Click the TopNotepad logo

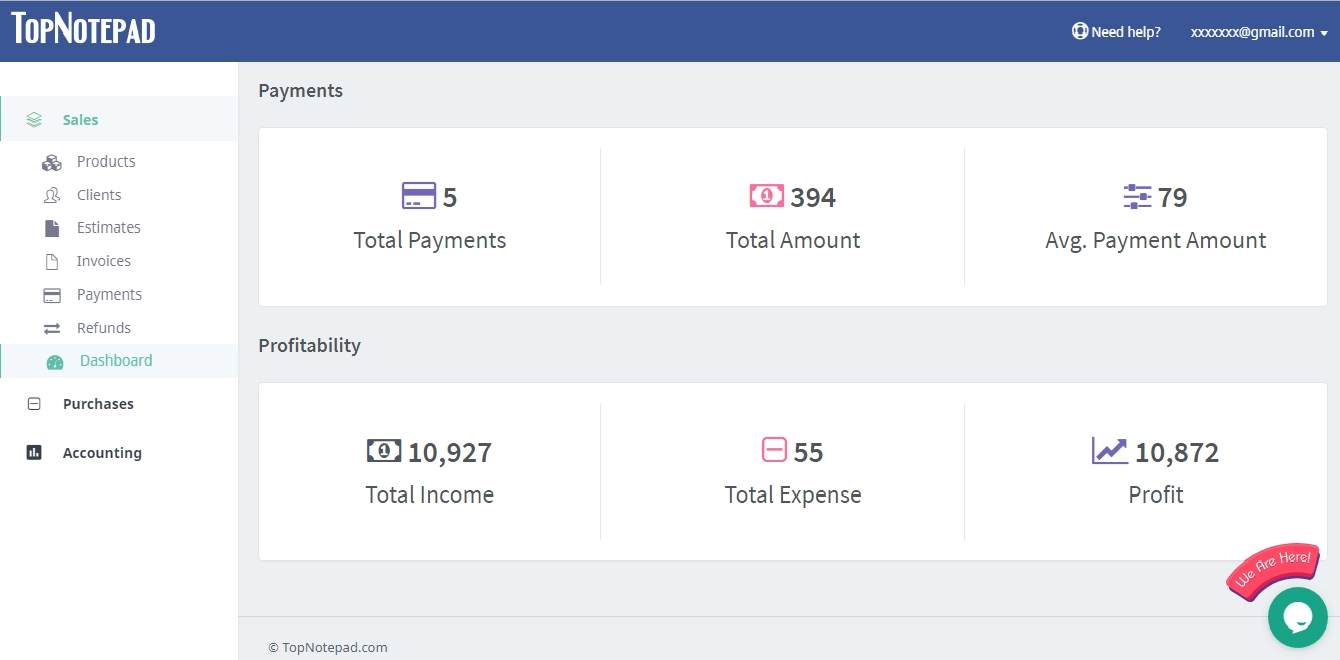[x=83, y=30]
